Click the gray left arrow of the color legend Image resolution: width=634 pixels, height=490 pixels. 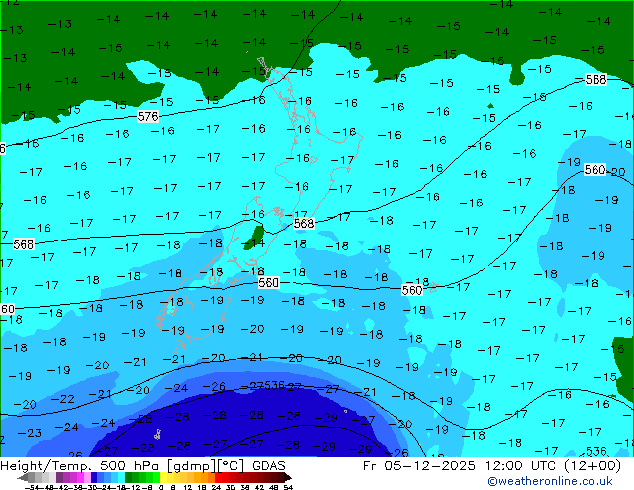(23, 478)
